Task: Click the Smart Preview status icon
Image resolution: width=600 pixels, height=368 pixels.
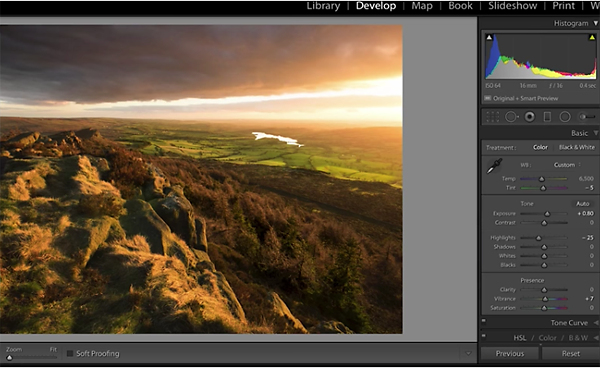Action: [488, 98]
